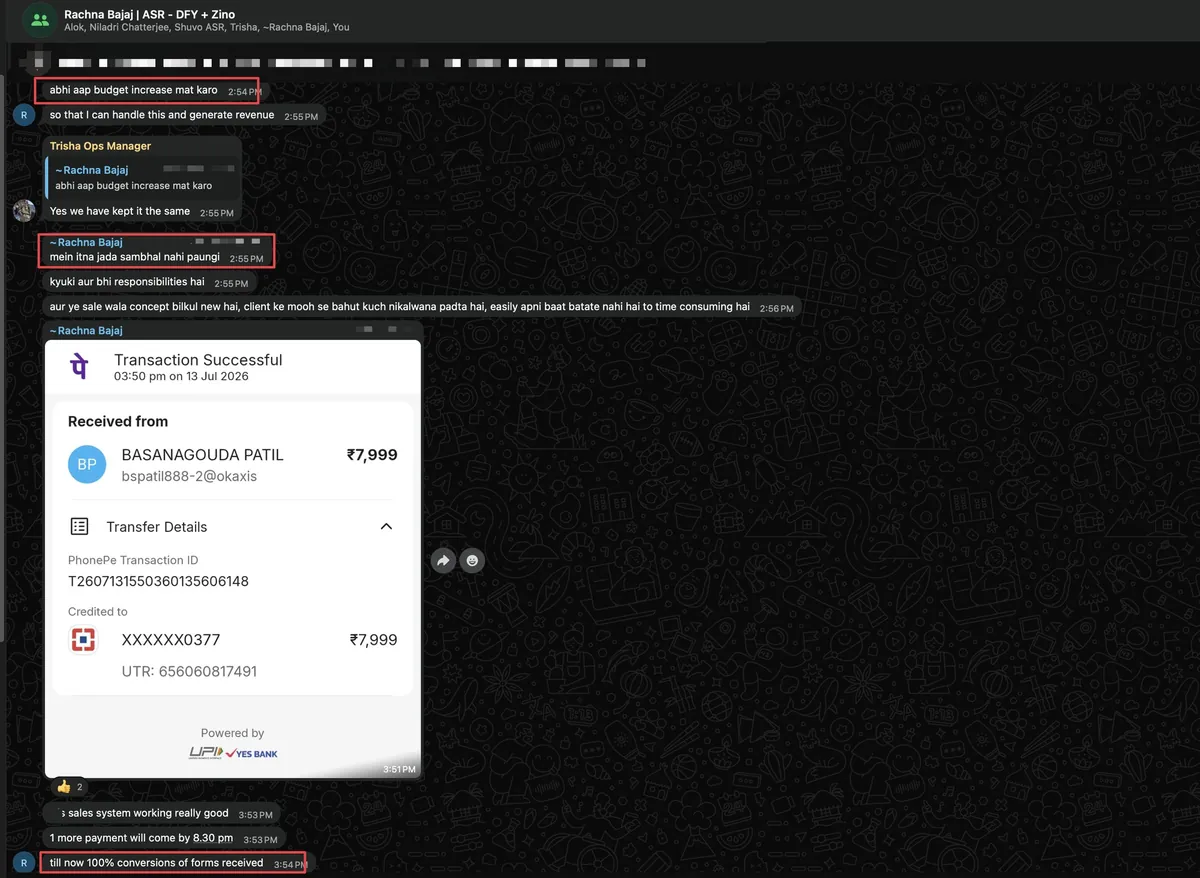
Task: Click the PhonePe logo in the transaction image
Action: point(79,367)
